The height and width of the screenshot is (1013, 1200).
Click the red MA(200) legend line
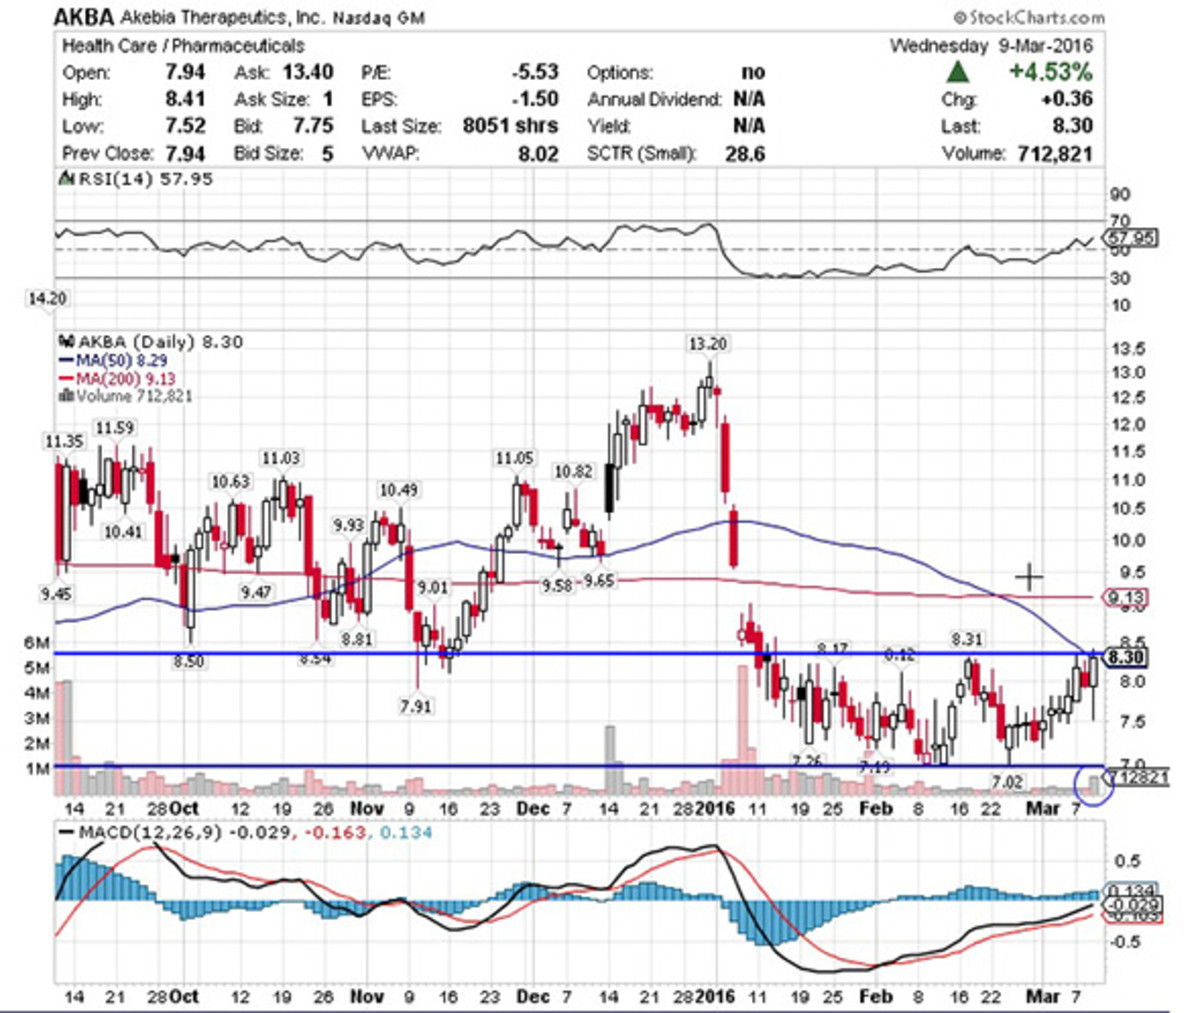tap(67, 378)
